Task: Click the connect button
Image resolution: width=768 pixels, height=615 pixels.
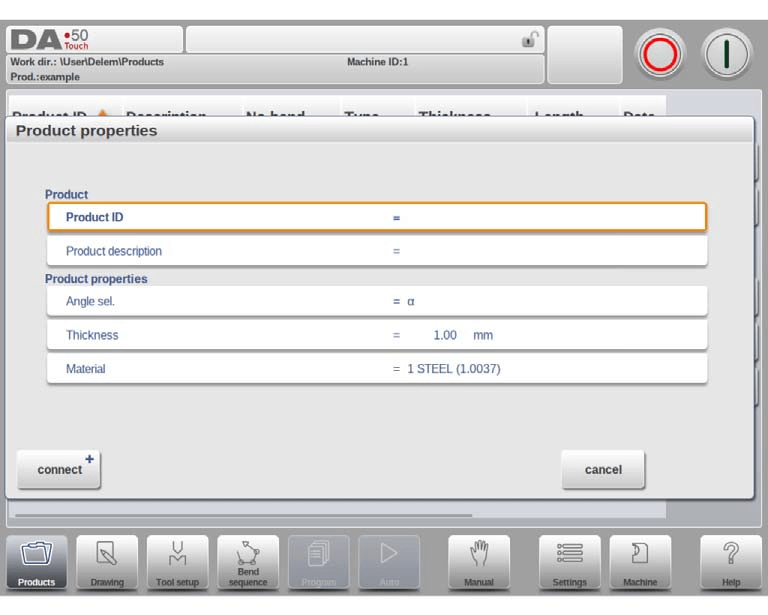Action: coord(59,469)
